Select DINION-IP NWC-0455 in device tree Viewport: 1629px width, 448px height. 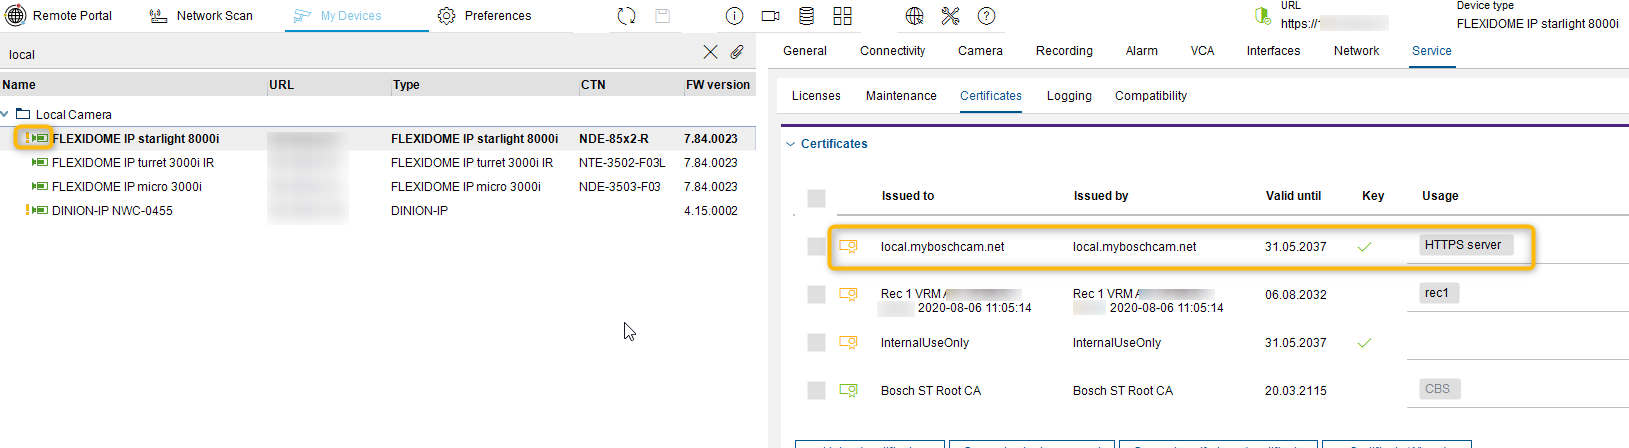click(x=112, y=211)
